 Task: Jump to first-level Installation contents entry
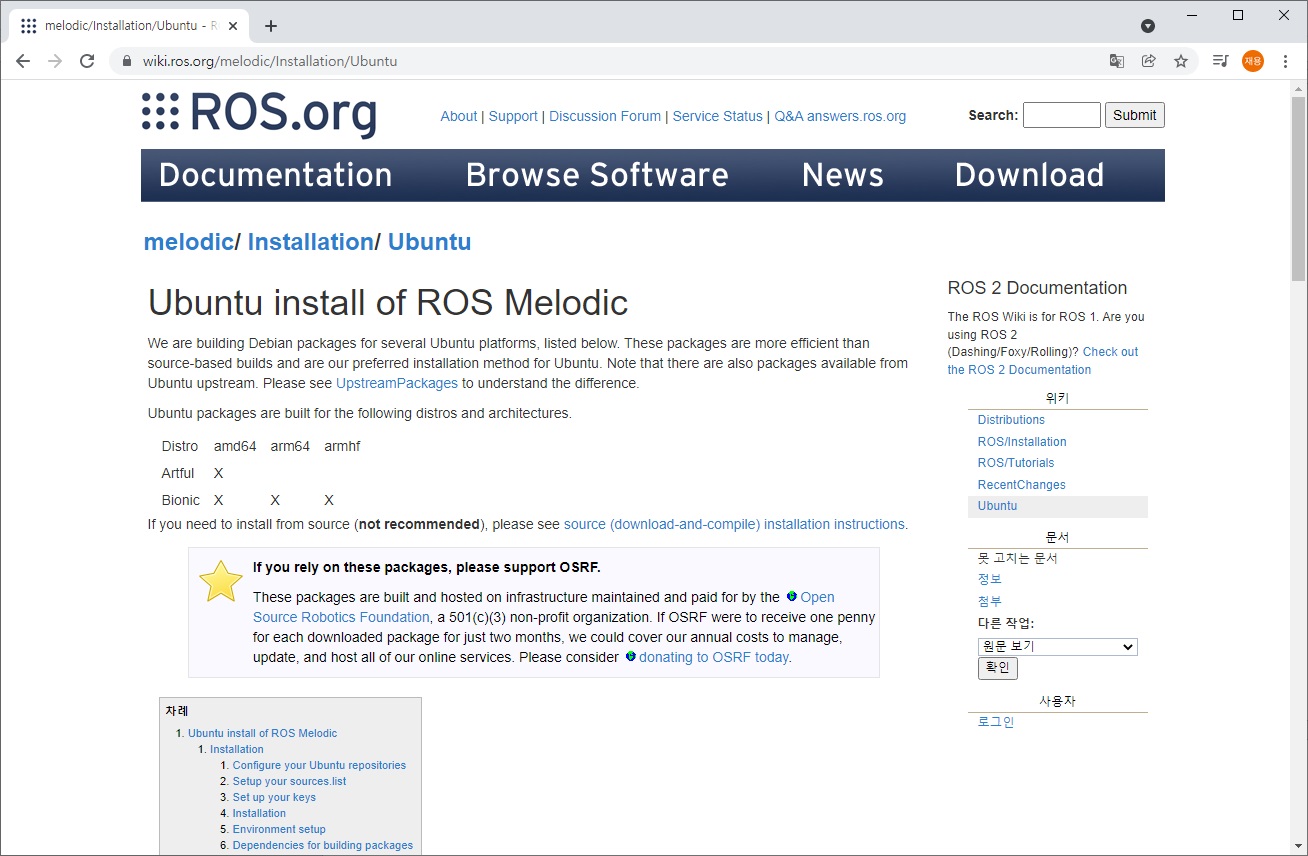(x=237, y=749)
